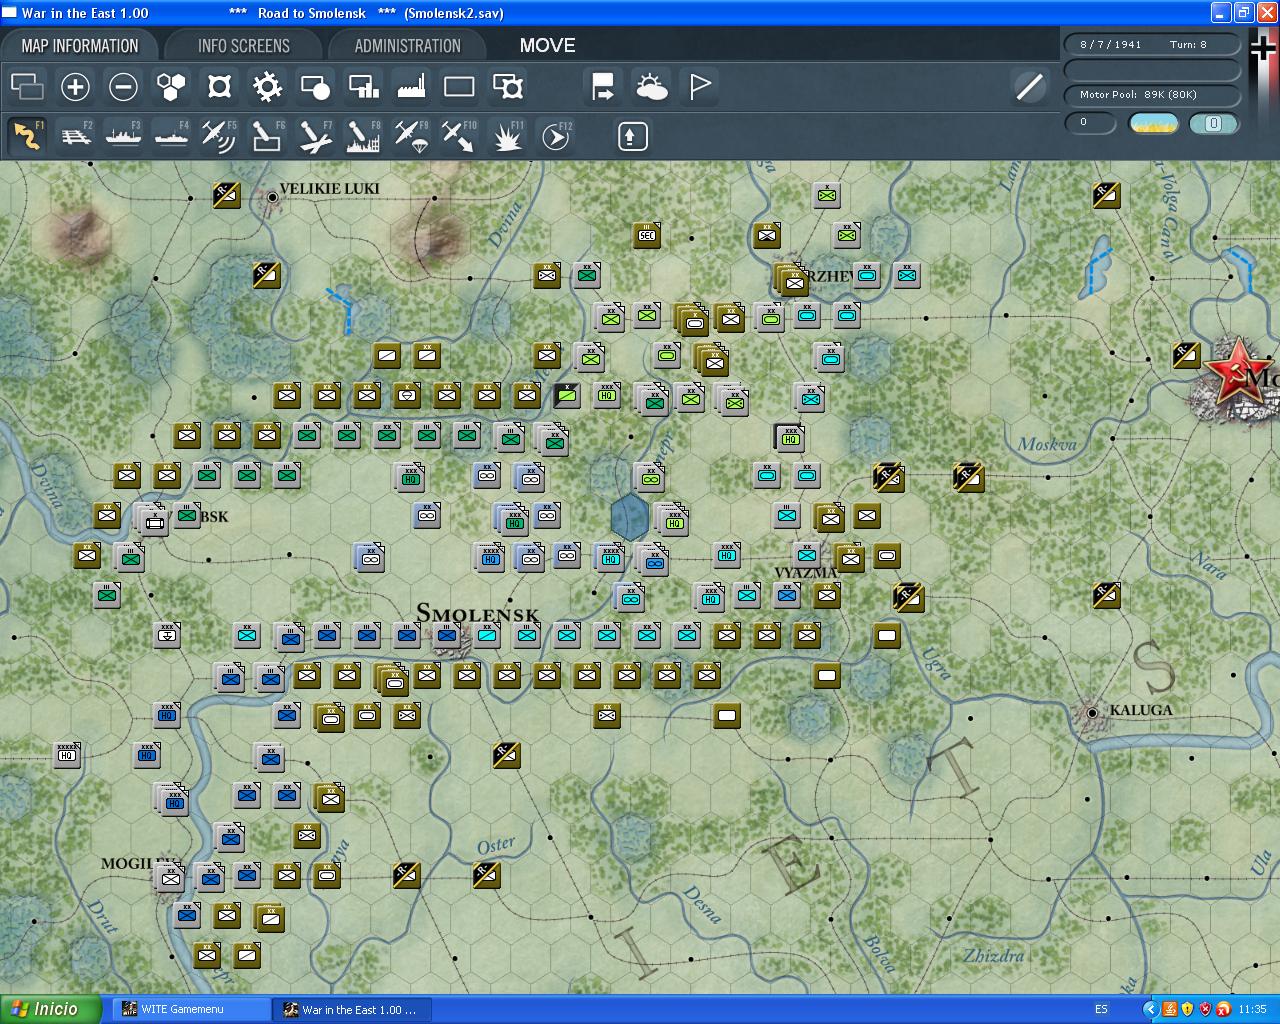Toggle the factory overlay icon
Screen dimensions: 1280x1024
pos(411,87)
